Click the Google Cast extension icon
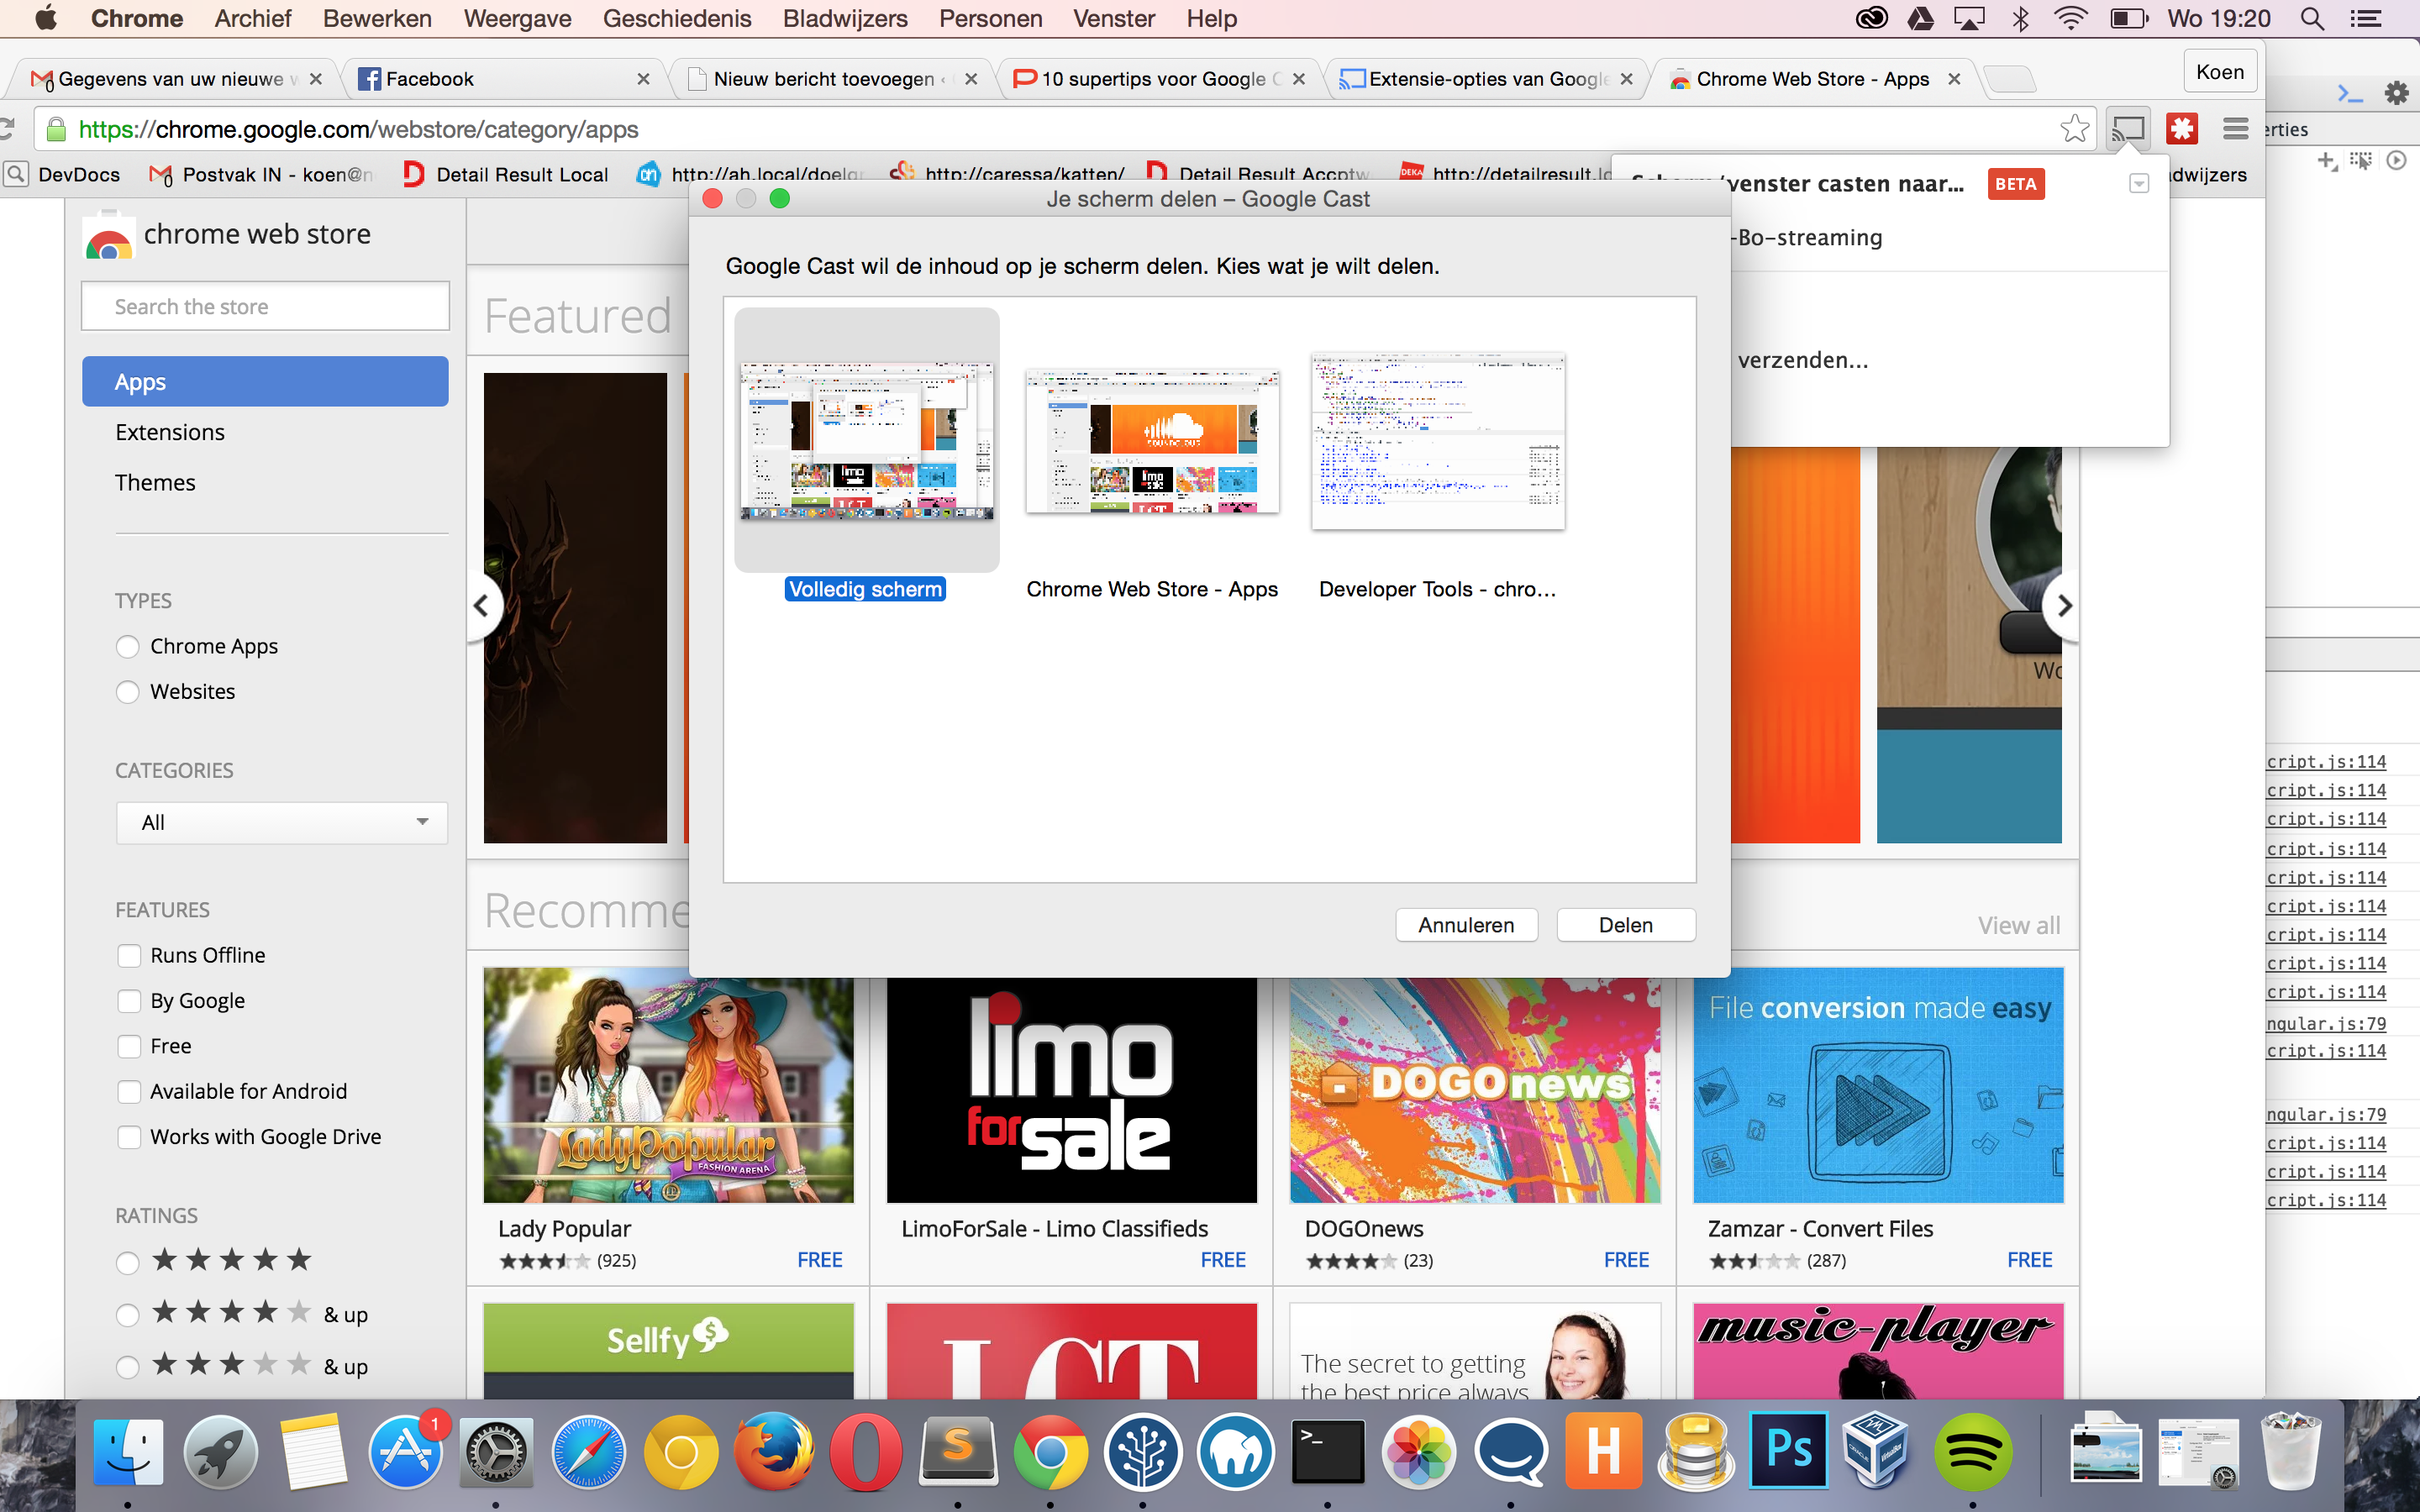The image size is (2420, 1512). click(x=2129, y=129)
